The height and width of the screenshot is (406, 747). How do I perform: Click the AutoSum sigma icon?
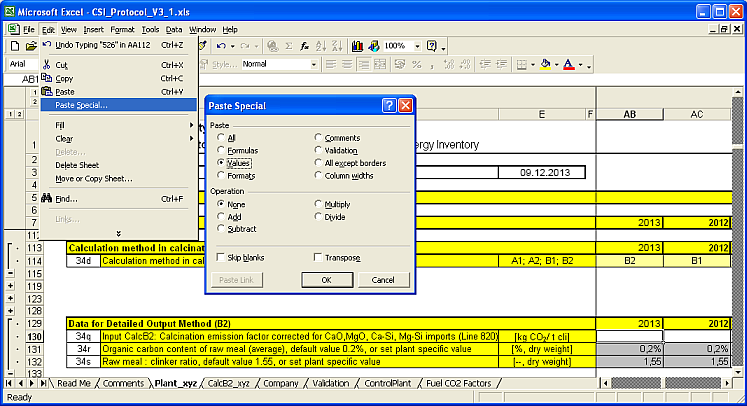(288, 46)
